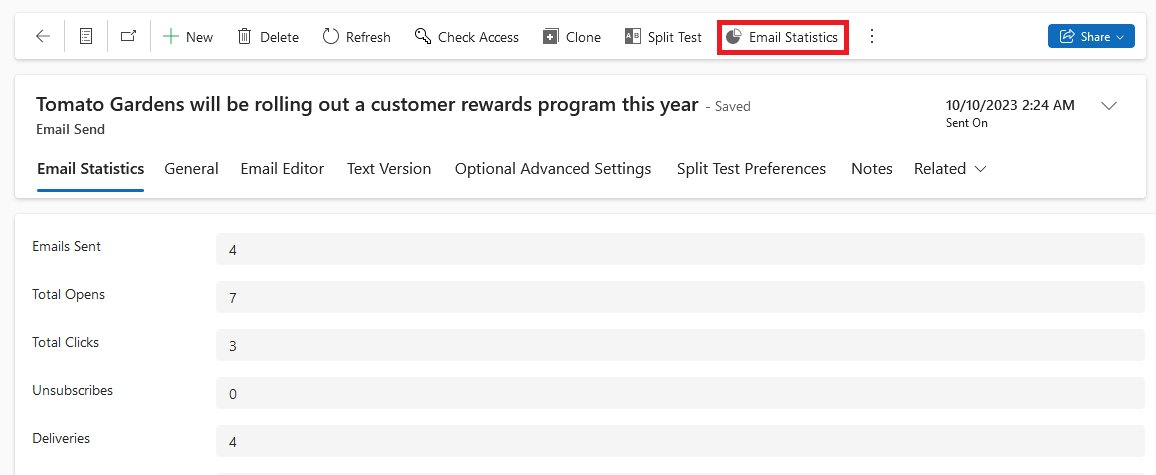
Task: Switch to the General tab
Action: pos(192,169)
